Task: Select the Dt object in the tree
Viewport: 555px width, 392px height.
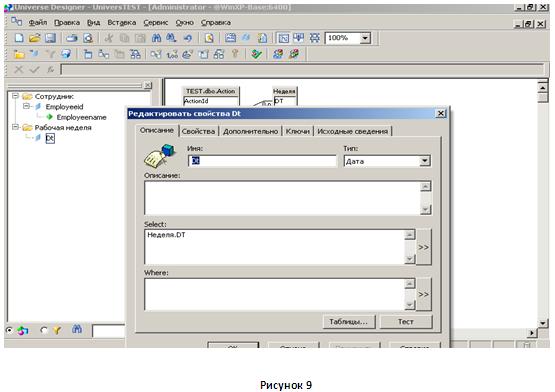Action: click(50, 138)
